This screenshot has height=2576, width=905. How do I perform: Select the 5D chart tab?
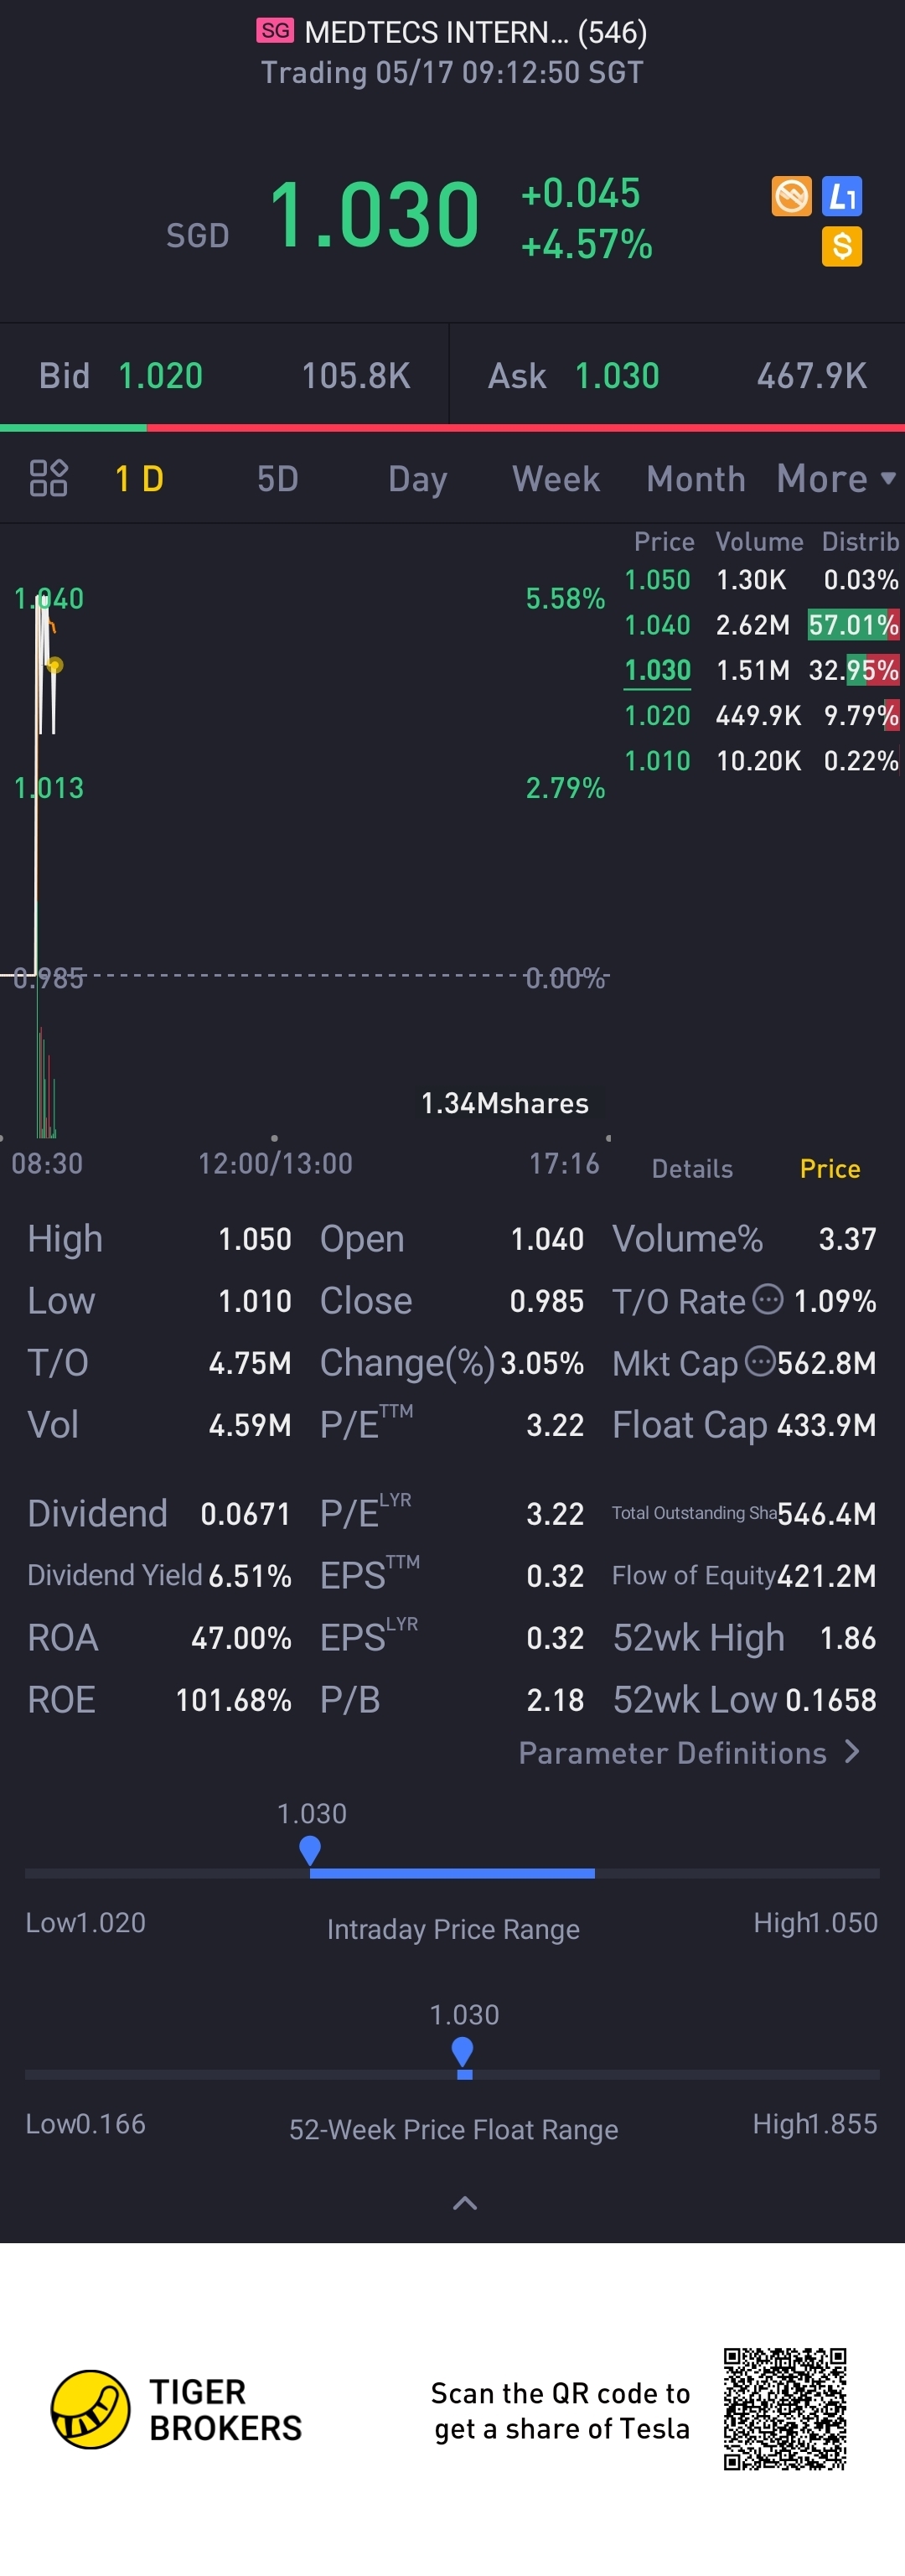(x=278, y=478)
